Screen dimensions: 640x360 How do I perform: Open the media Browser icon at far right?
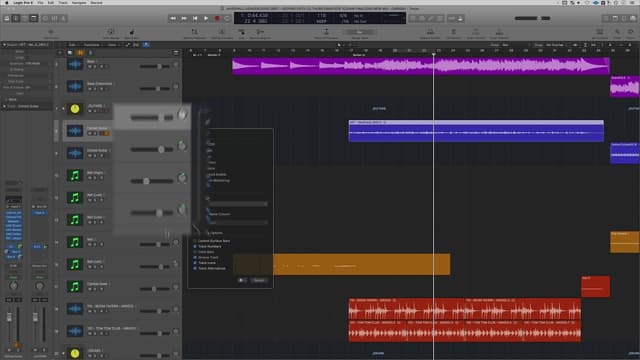633,18
